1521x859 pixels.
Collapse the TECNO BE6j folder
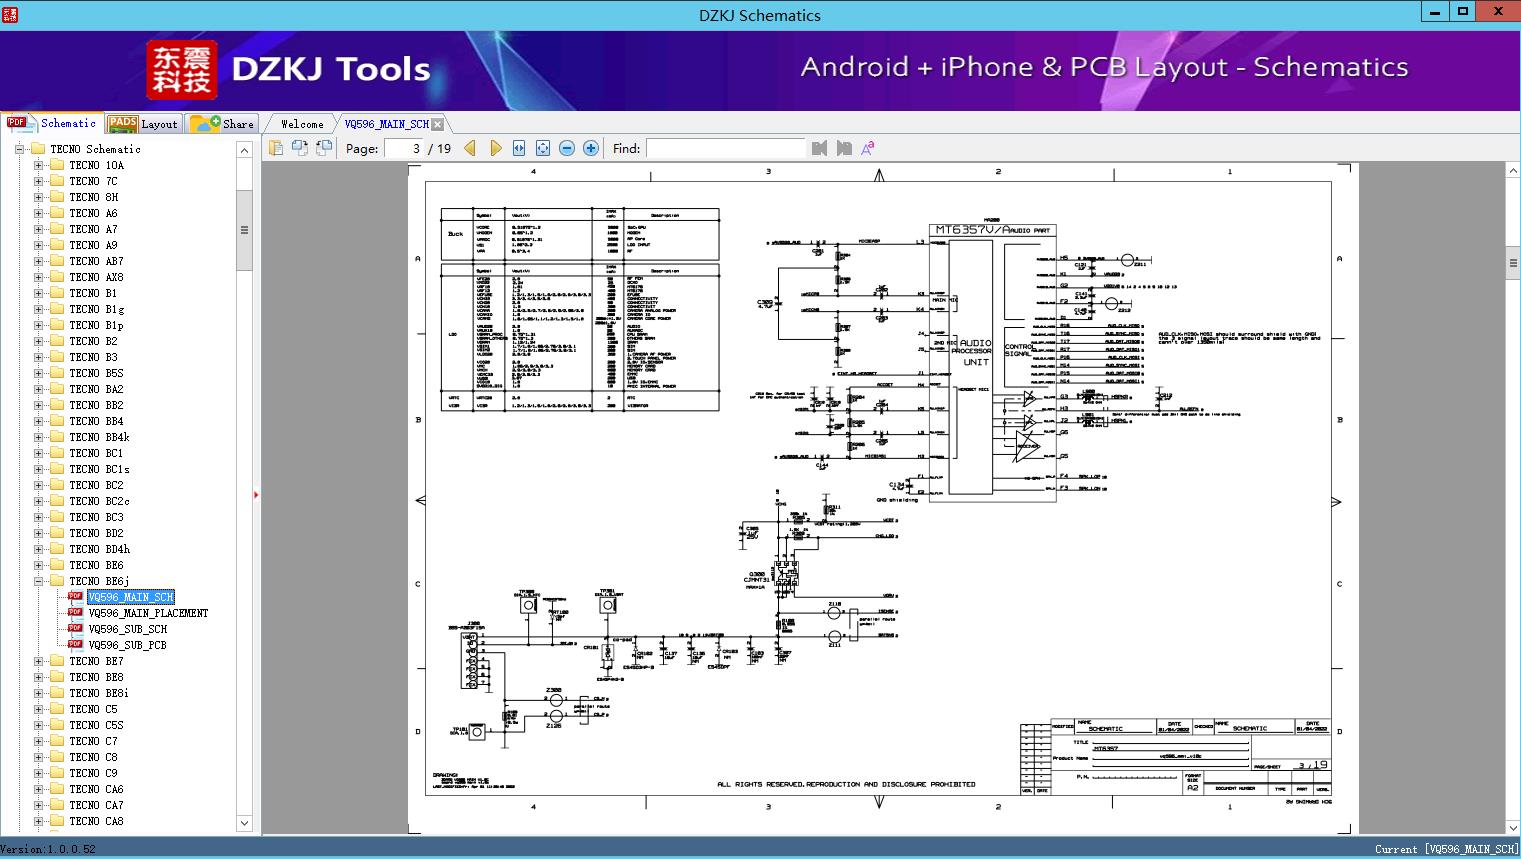click(39, 581)
